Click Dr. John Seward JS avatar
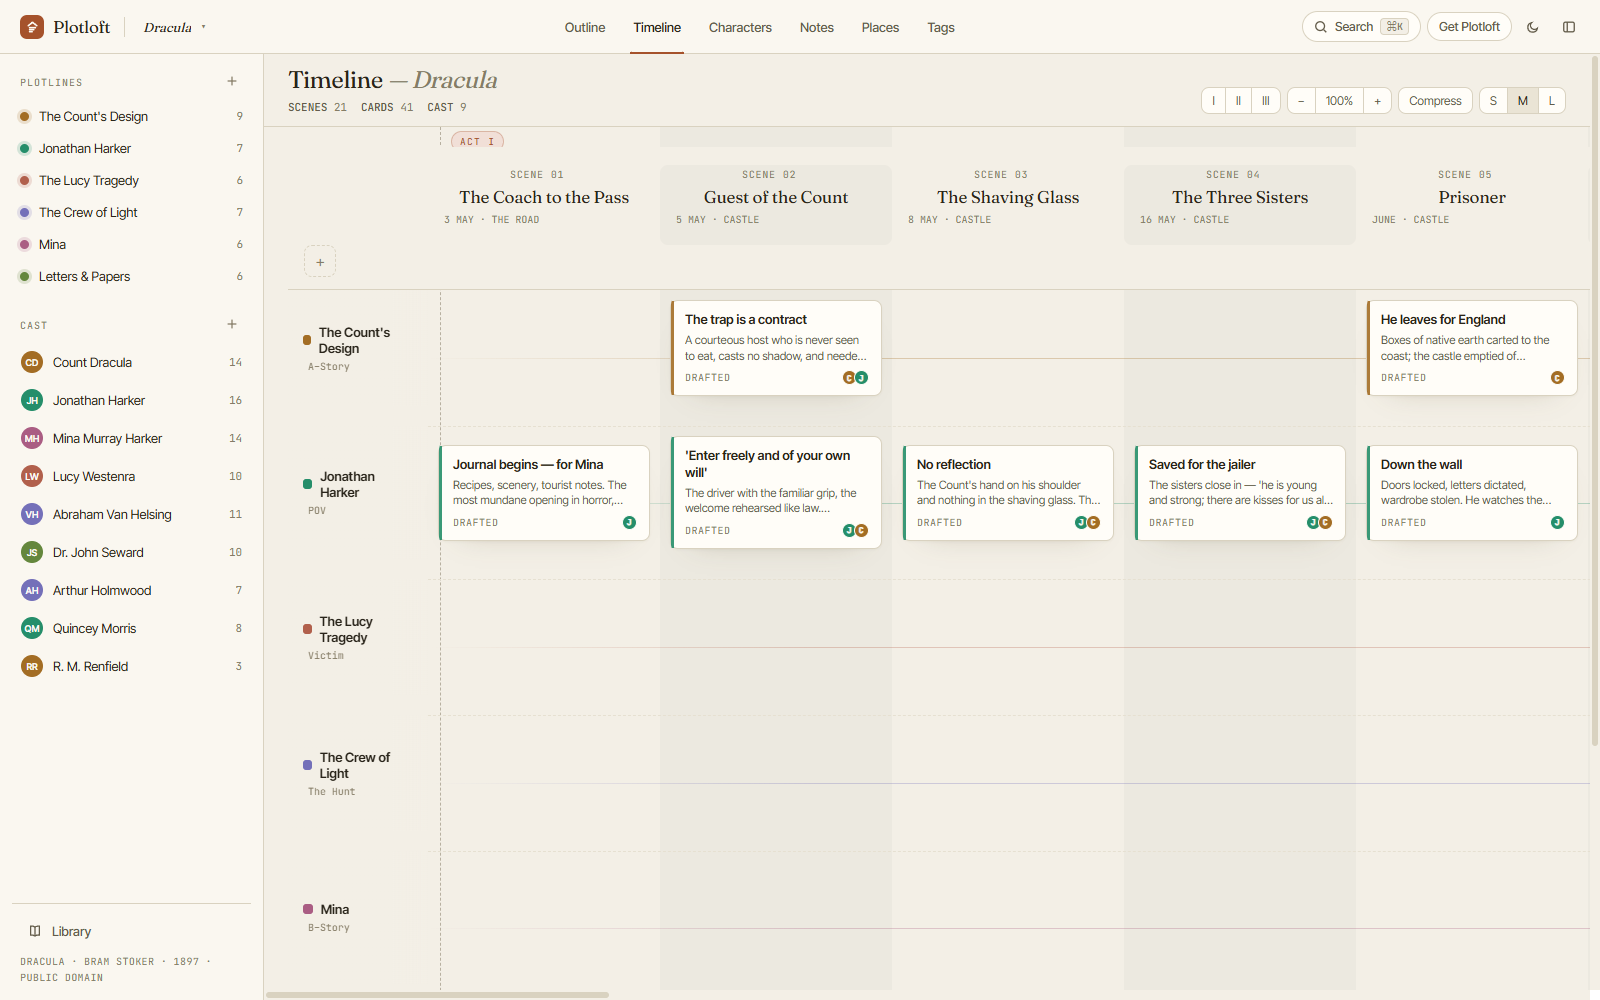This screenshot has height=1000, width=1600. (32, 552)
